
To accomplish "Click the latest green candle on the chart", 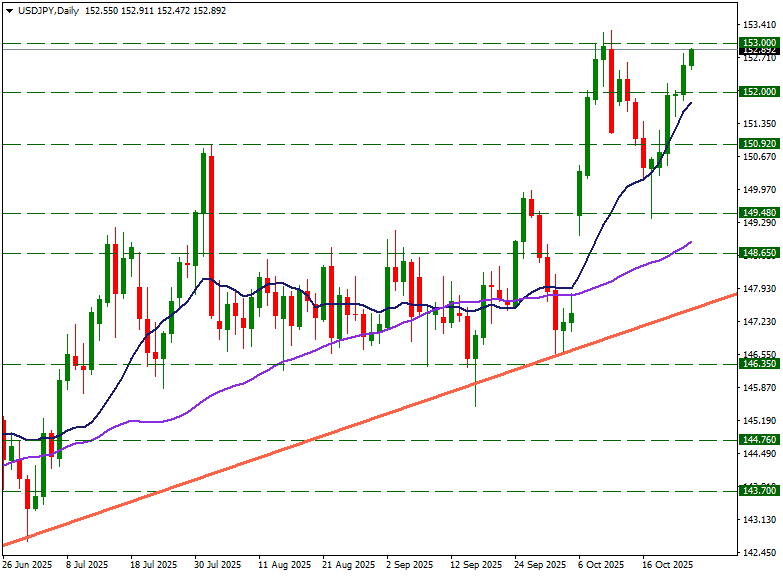I will pos(691,57).
